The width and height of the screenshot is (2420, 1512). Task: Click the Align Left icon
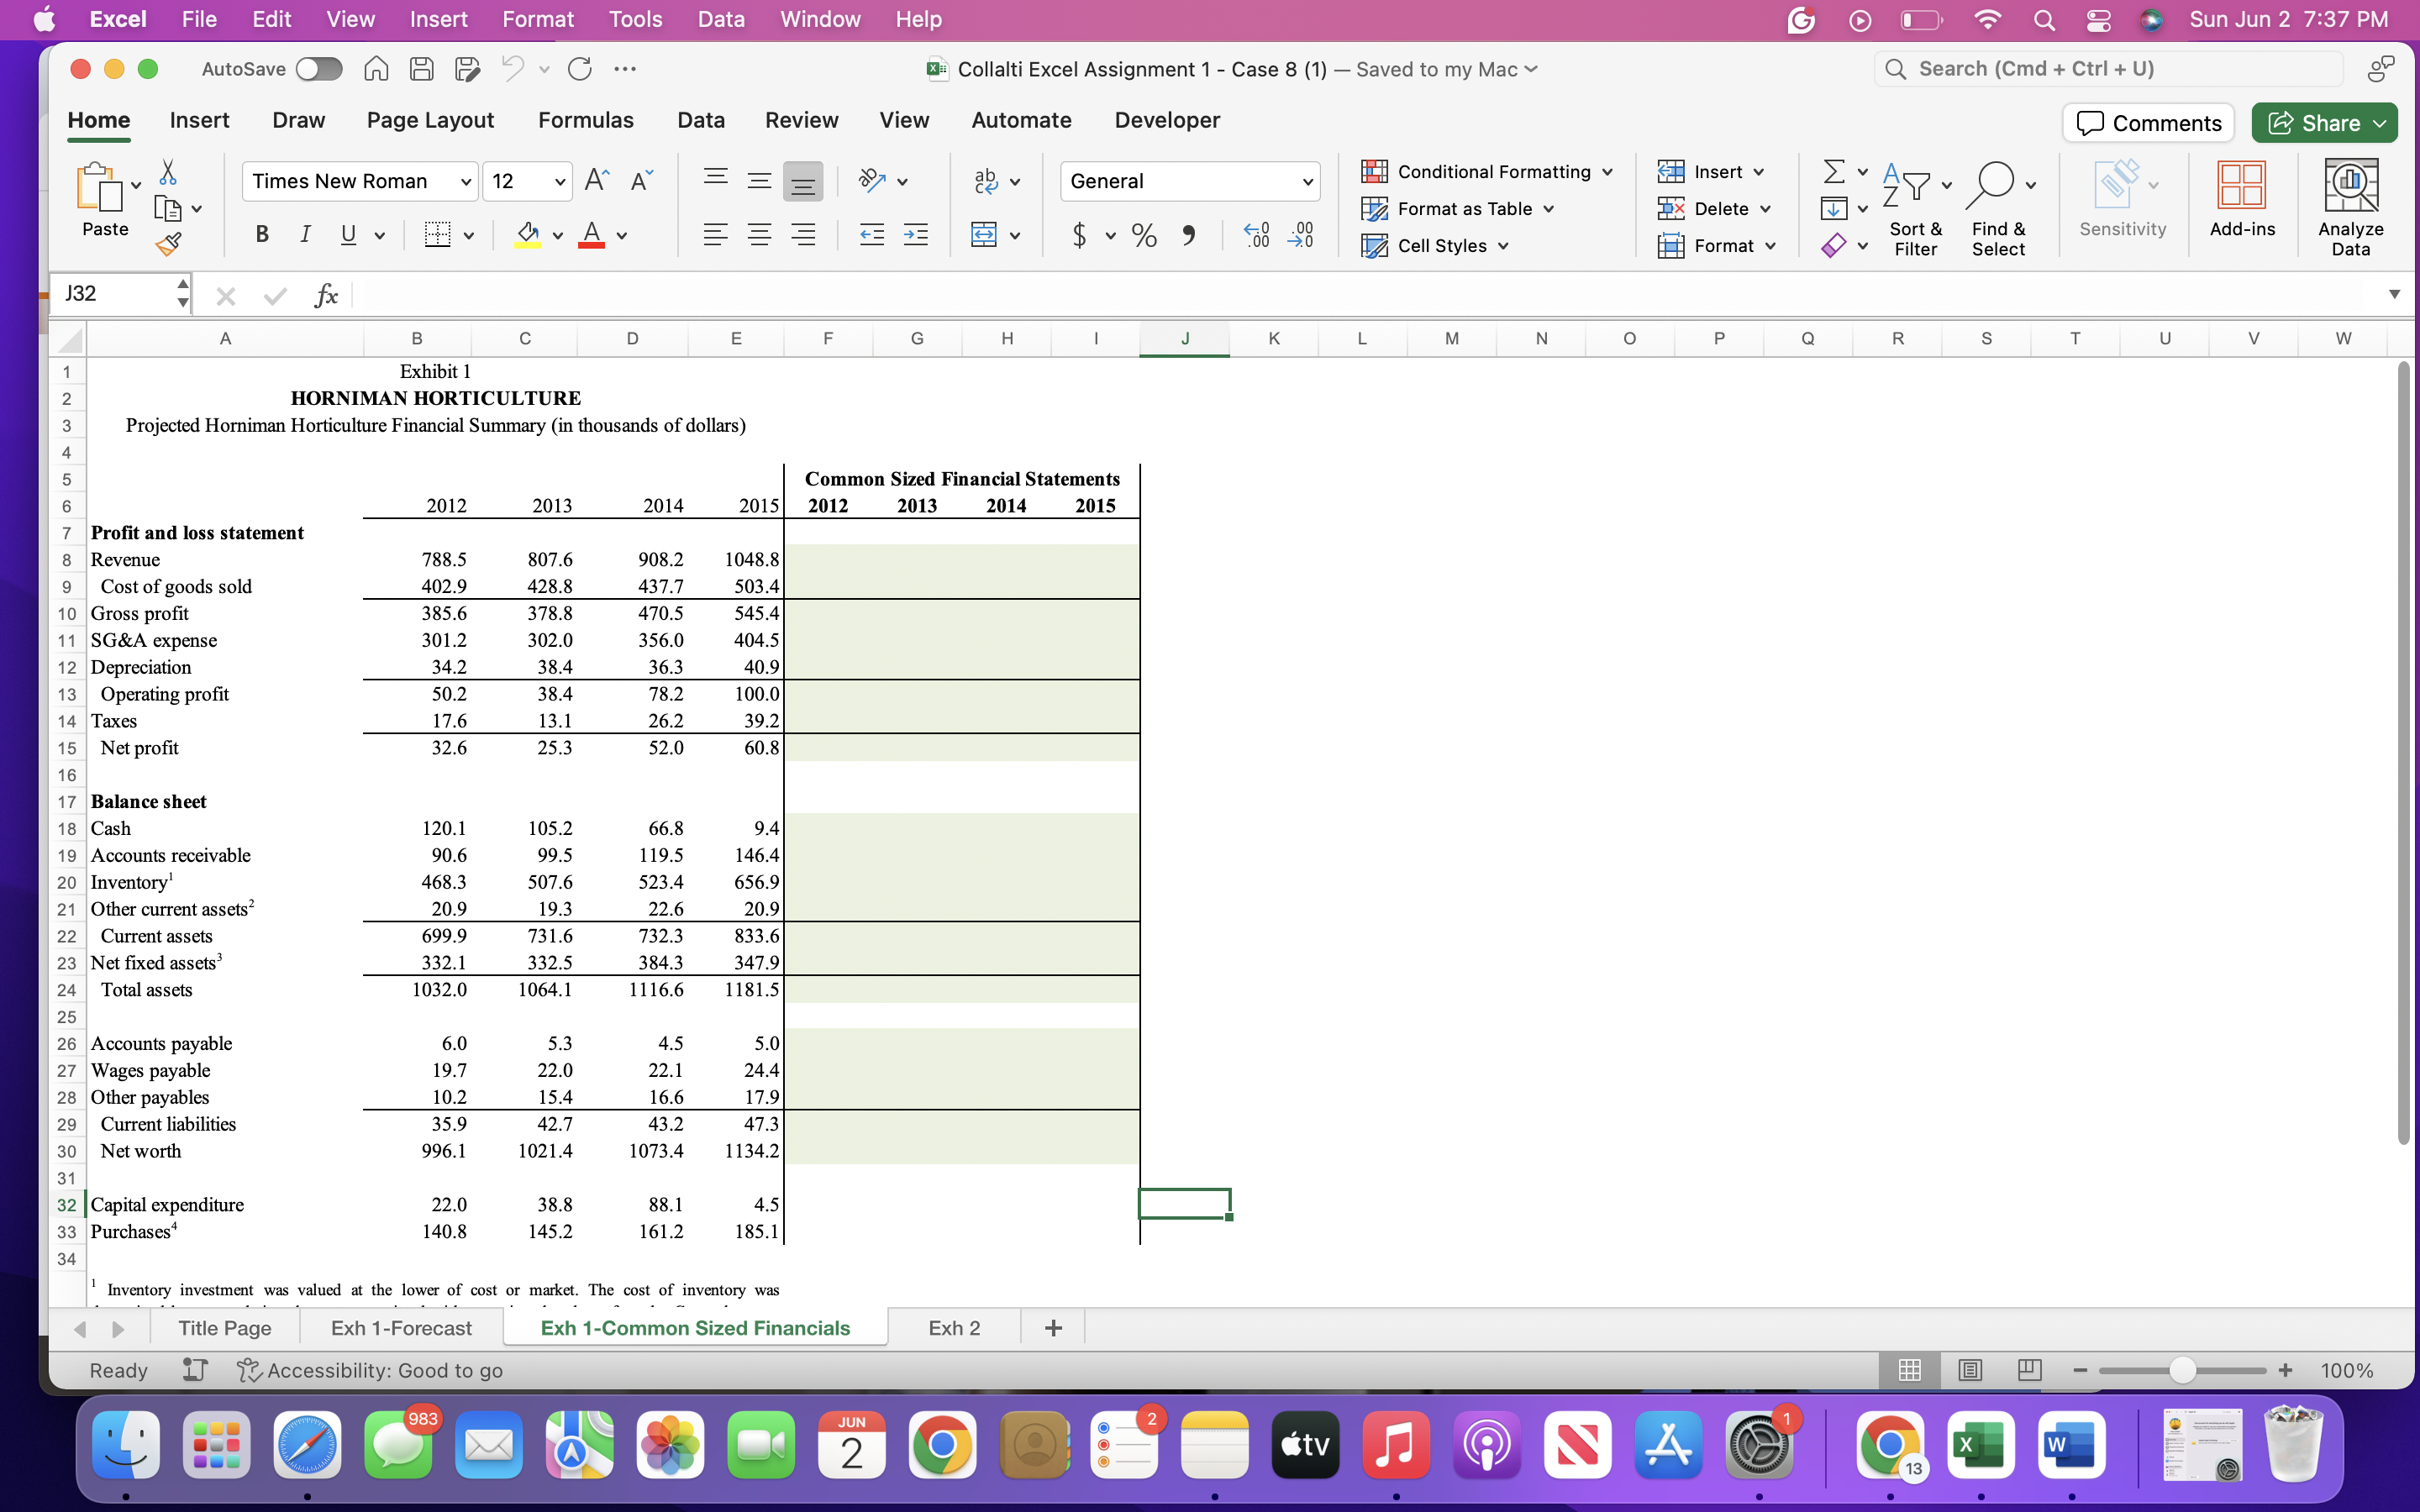tap(715, 235)
